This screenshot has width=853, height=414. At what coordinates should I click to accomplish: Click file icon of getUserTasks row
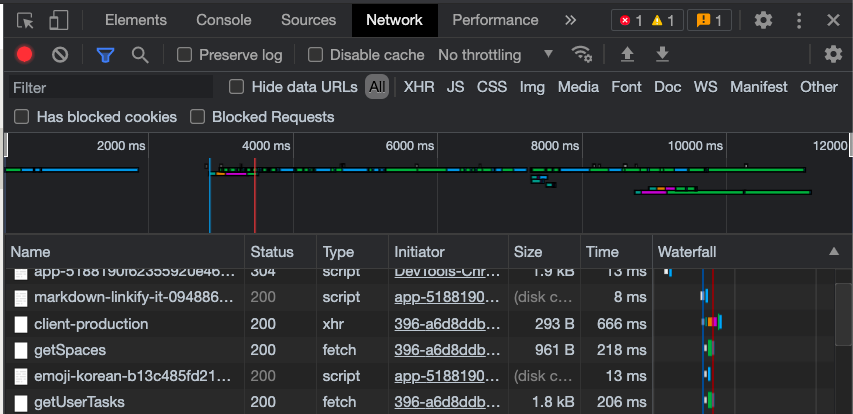[x=21, y=403]
